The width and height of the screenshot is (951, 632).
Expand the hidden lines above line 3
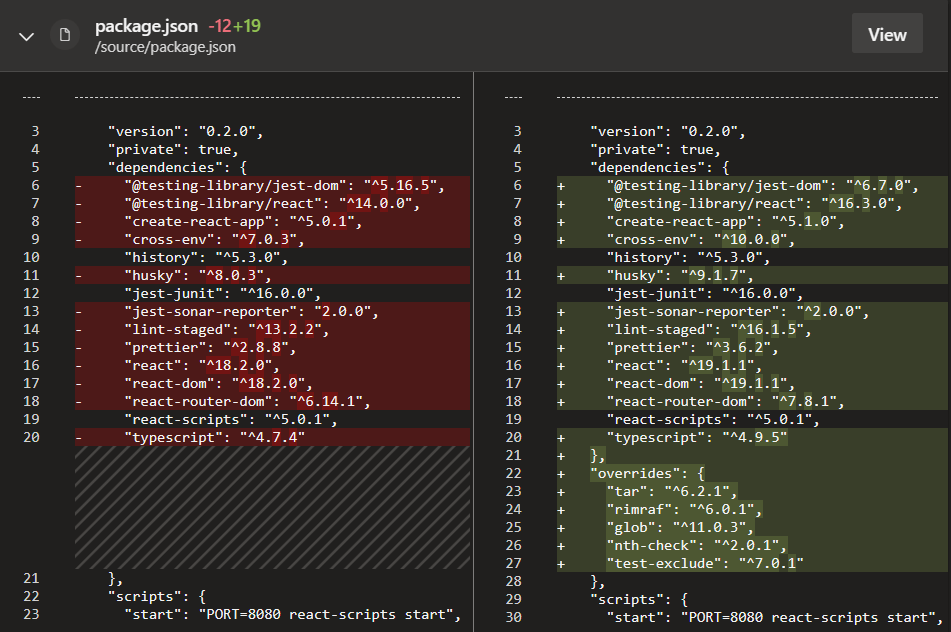click(30, 97)
